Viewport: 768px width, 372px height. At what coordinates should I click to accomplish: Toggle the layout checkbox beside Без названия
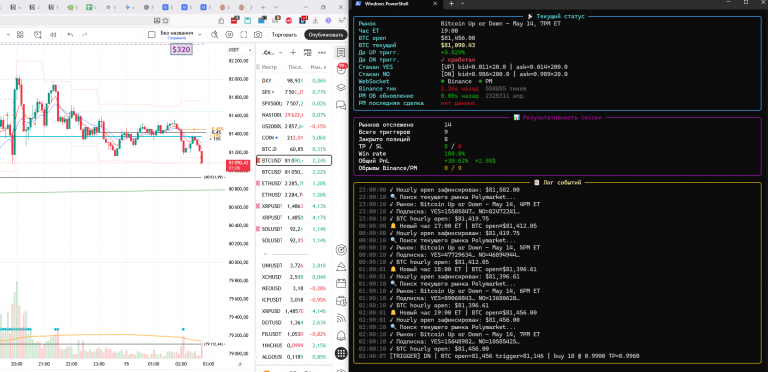coord(152,35)
